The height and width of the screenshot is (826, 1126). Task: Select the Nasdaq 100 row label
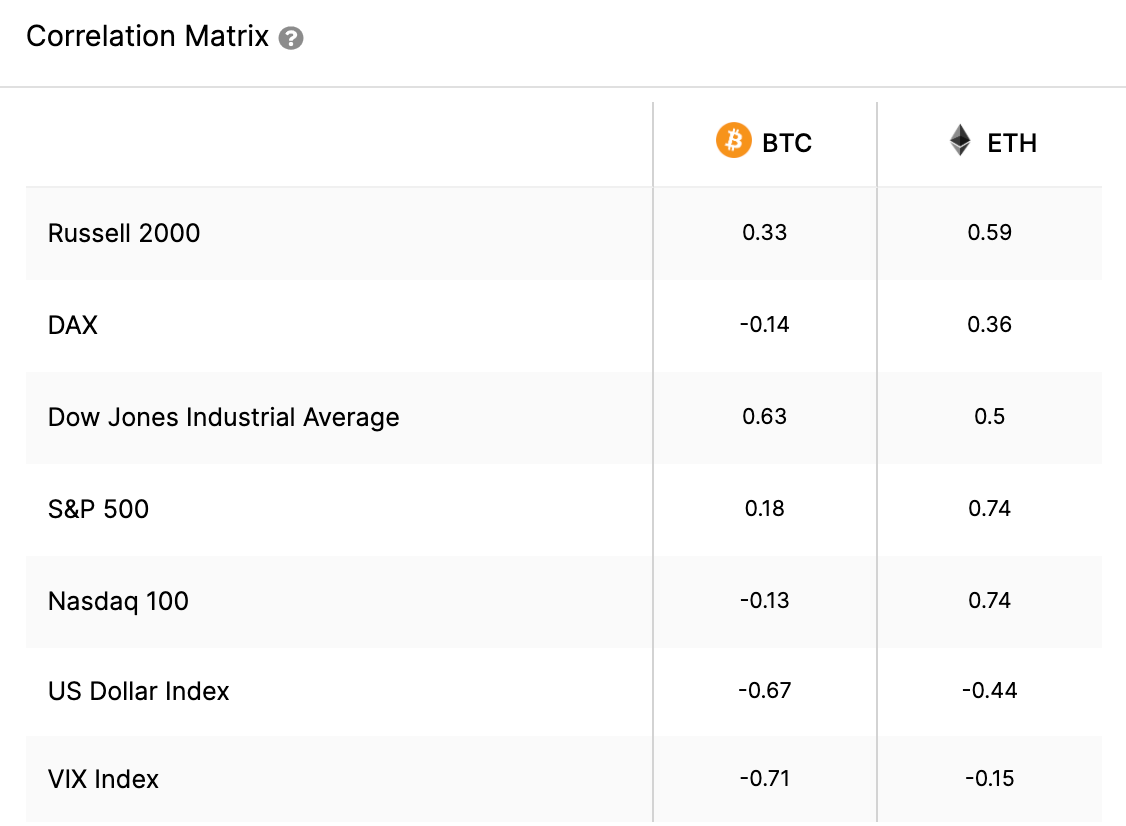(x=118, y=601)
